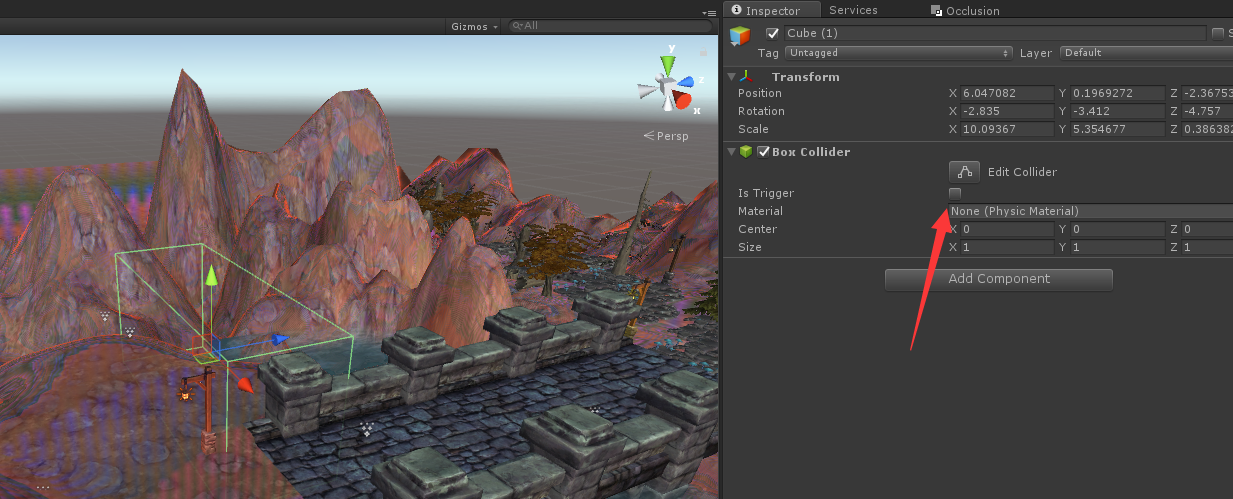Click the Cube (1) name field
Image resolution: width=1233 pixels, height=499 pixels.
click(995, 33)
